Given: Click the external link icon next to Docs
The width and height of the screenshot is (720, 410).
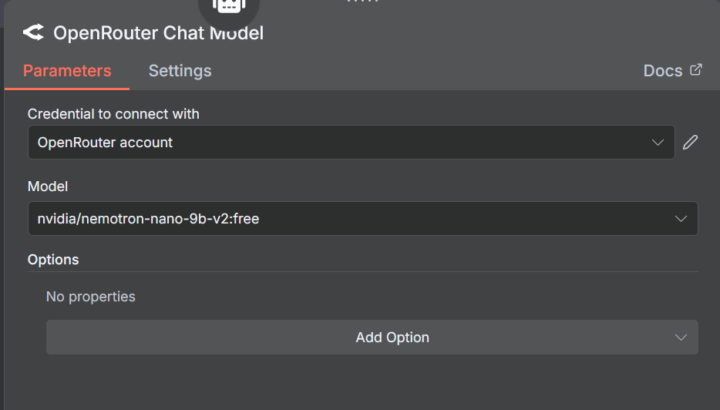Looking at the screenshot, I should [696, 70].
